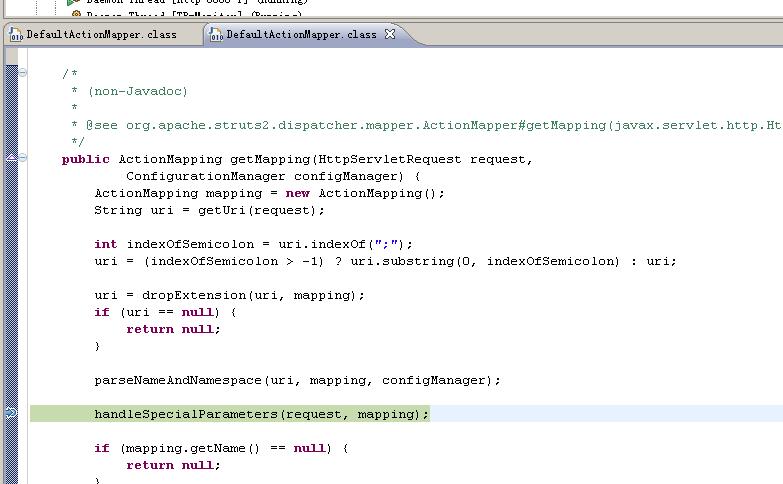The image size is (783, 484).
Task: Close the active DefaultActionMapper.class tab
Action: 390,34
